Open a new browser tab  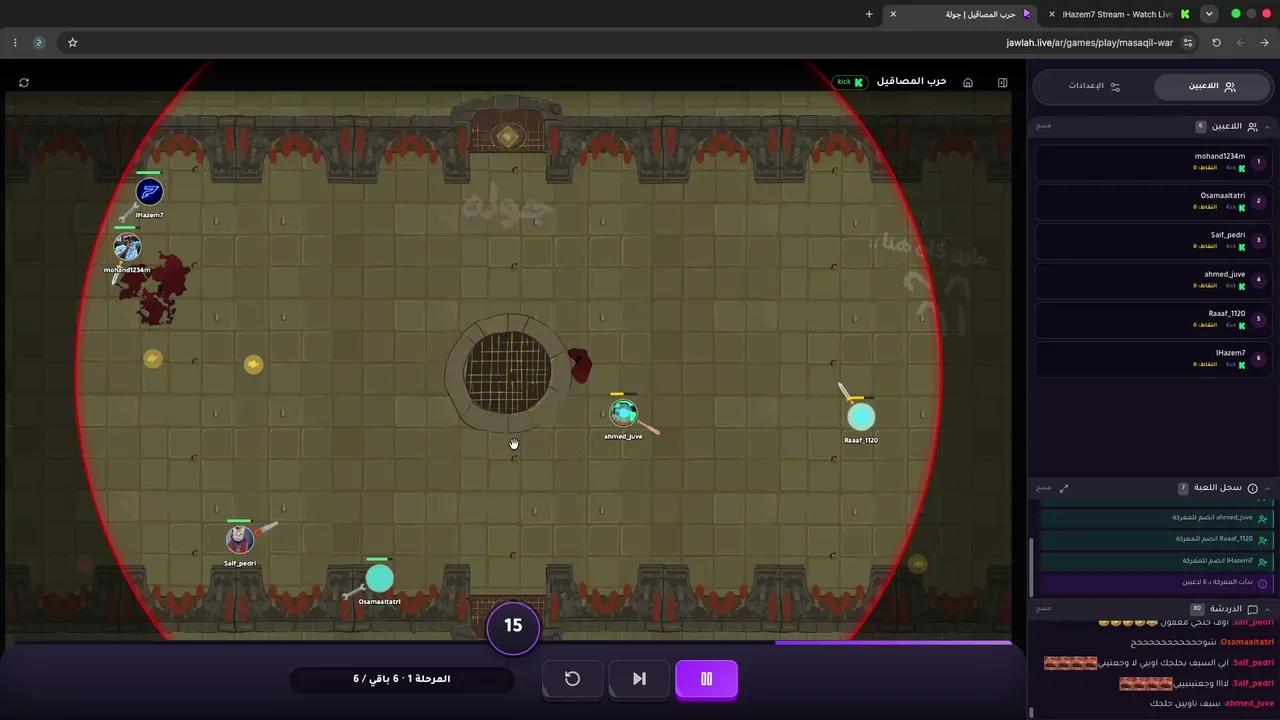869,14
